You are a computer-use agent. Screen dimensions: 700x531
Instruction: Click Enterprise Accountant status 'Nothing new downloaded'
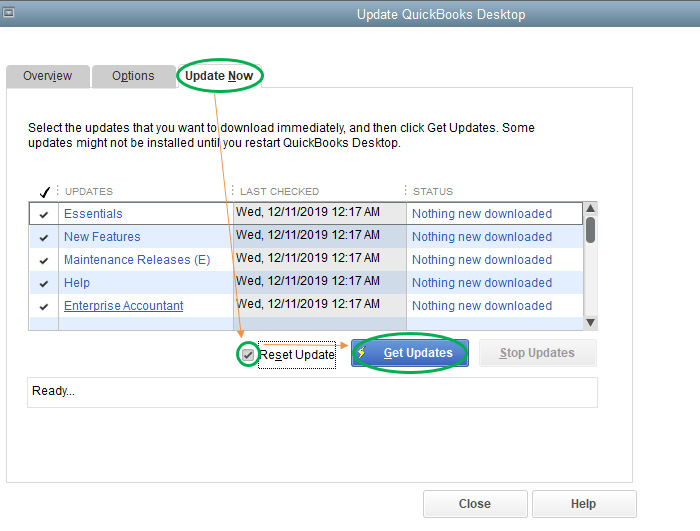coord(482,306)
